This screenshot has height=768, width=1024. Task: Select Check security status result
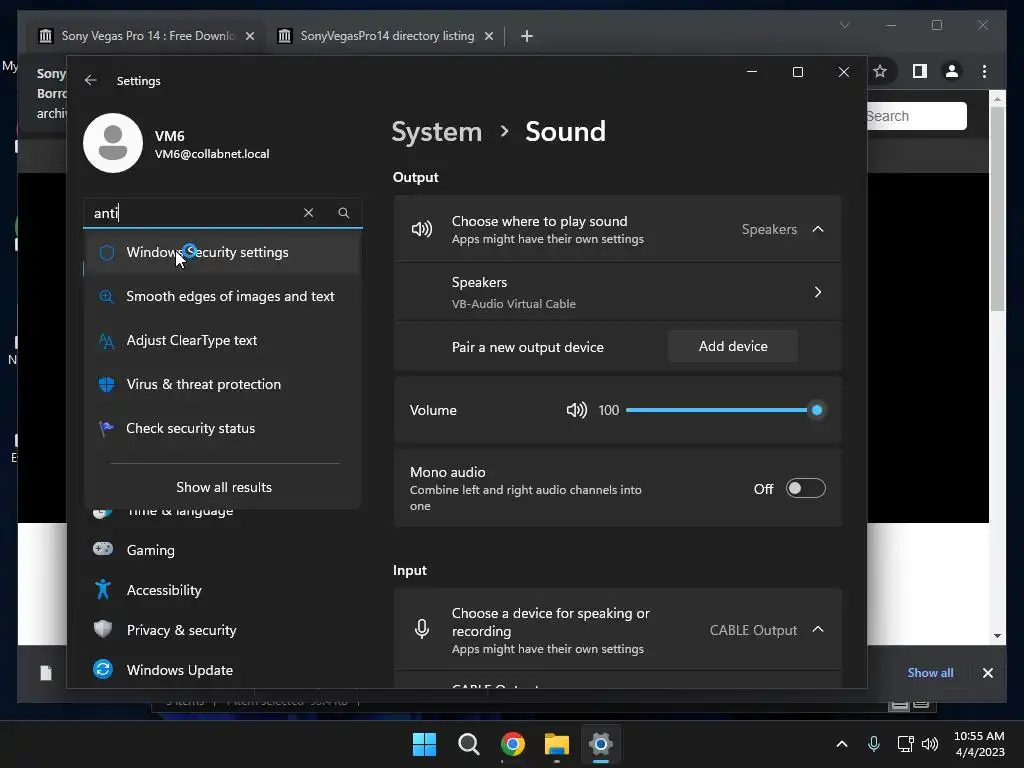coord(222,428)
